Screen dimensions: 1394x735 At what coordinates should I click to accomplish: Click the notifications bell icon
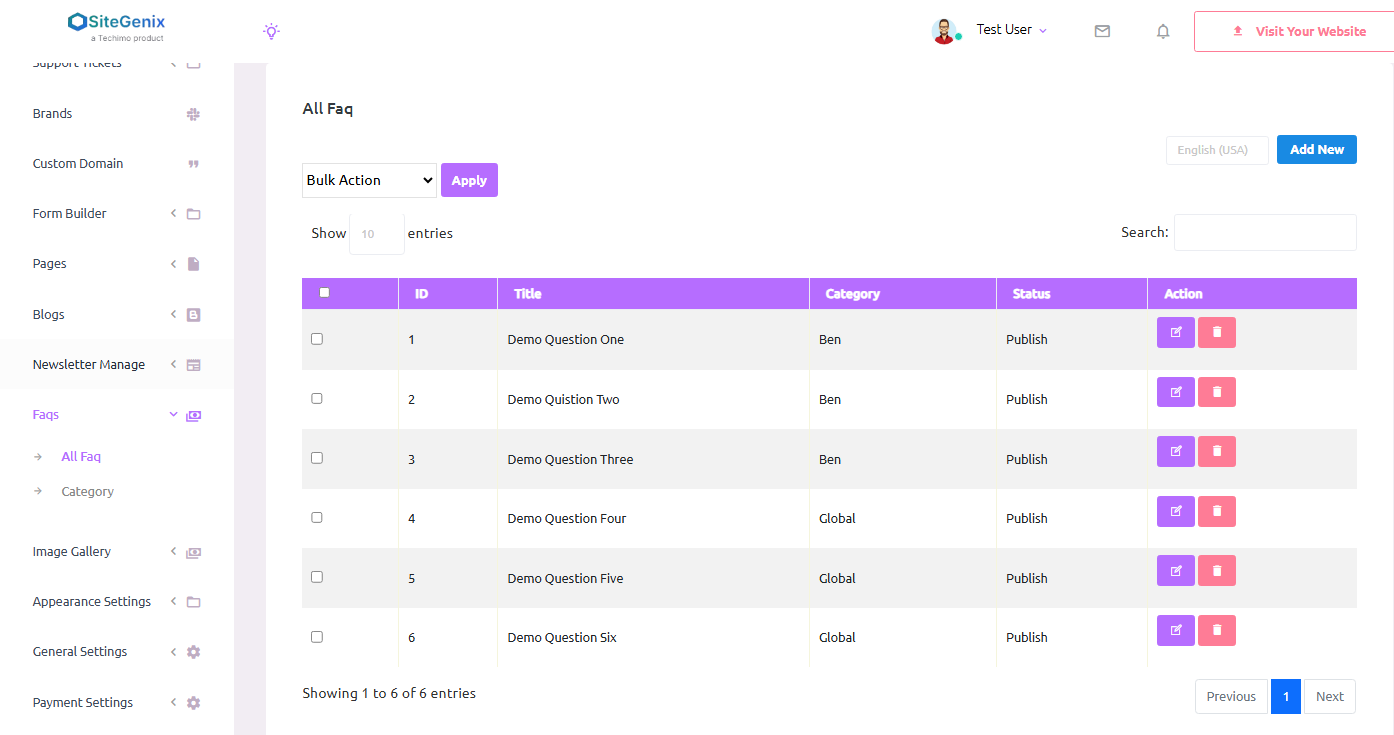point(1162,31)
